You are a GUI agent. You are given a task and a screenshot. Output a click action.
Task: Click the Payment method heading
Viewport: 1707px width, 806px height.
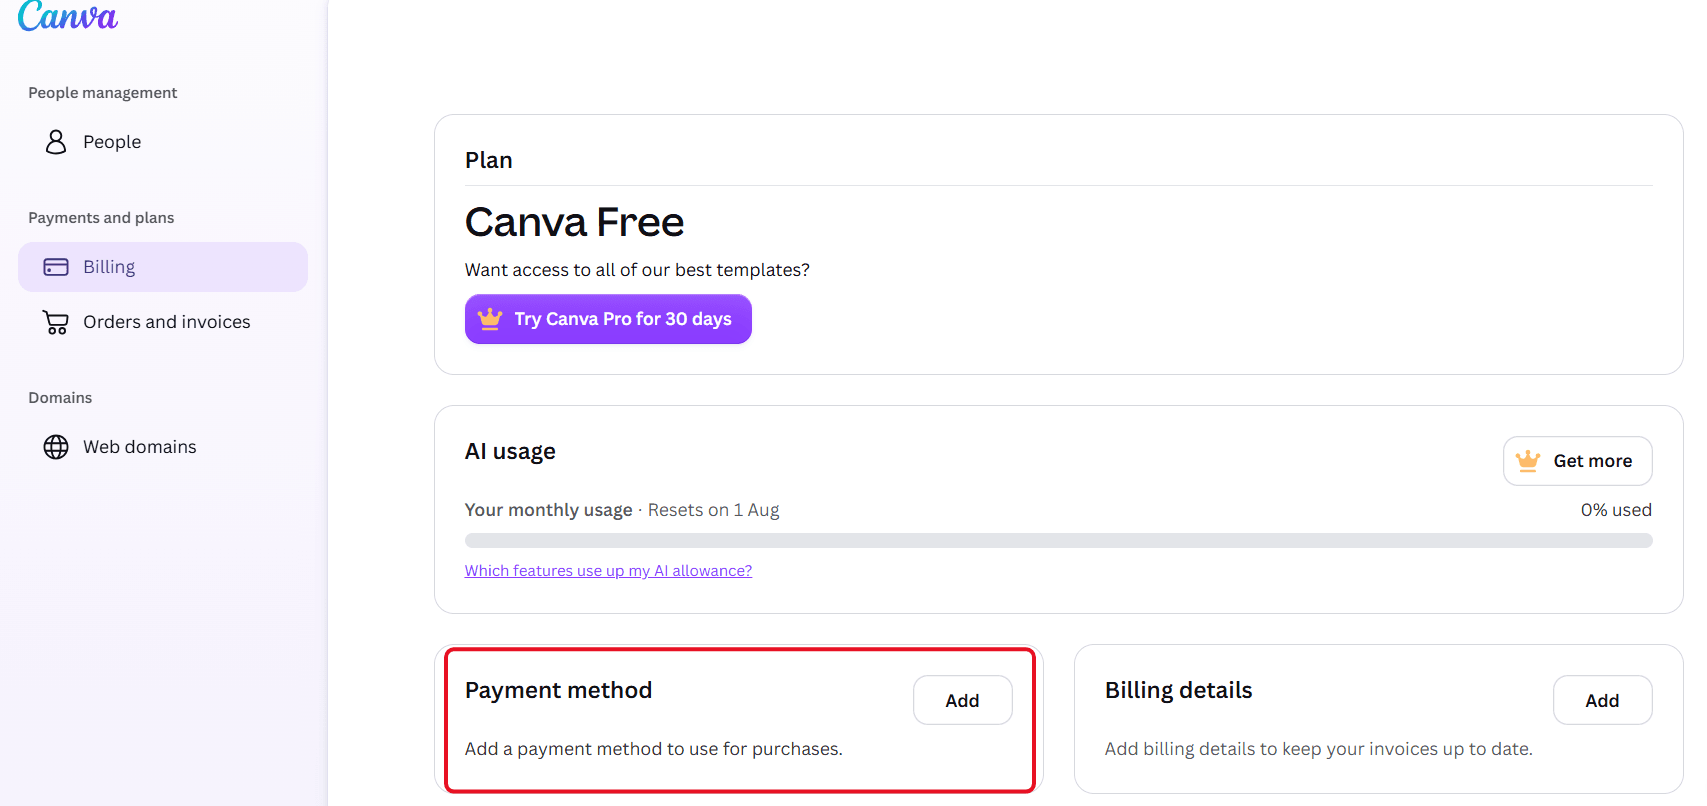pyautogui.click(x=558, y=690)
